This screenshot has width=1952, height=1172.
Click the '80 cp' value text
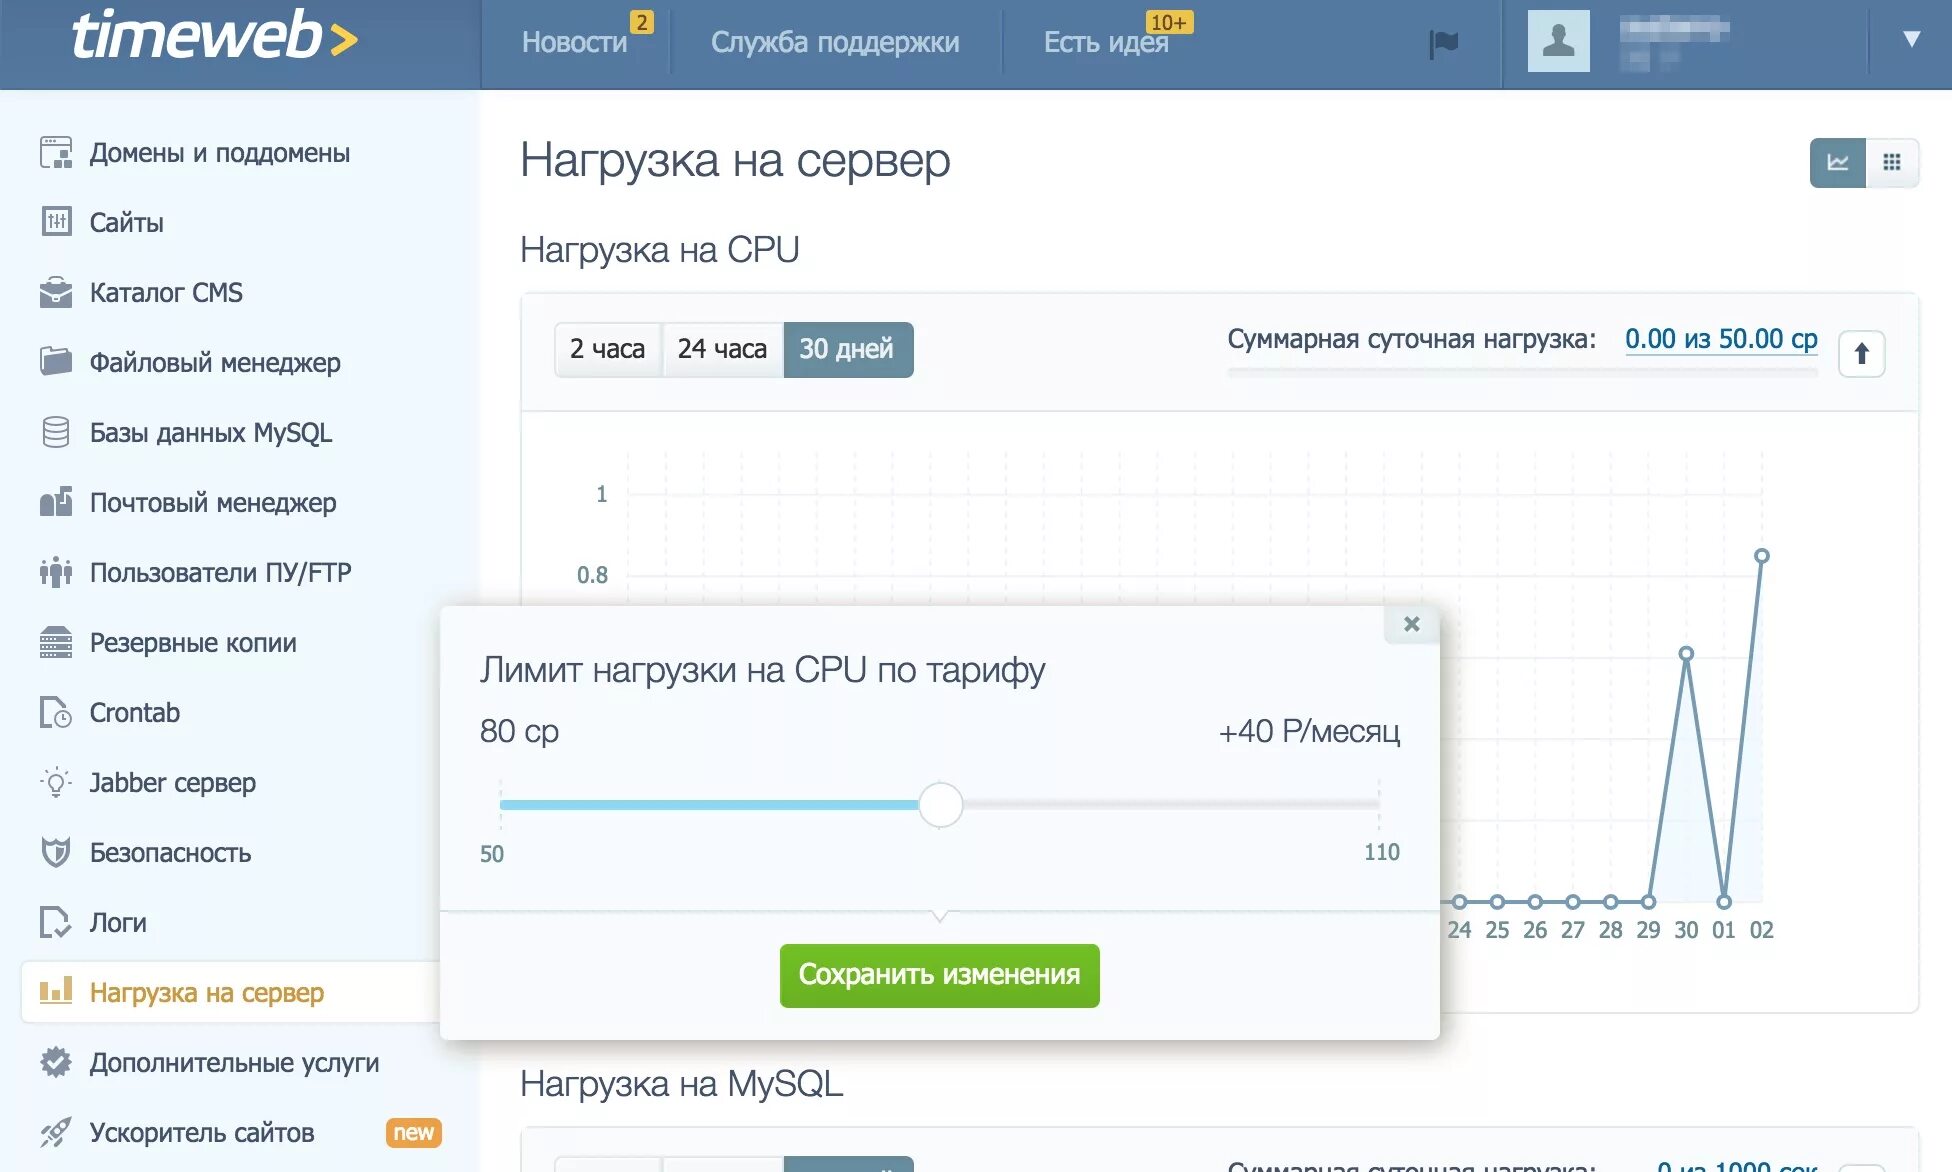[519, 731]
